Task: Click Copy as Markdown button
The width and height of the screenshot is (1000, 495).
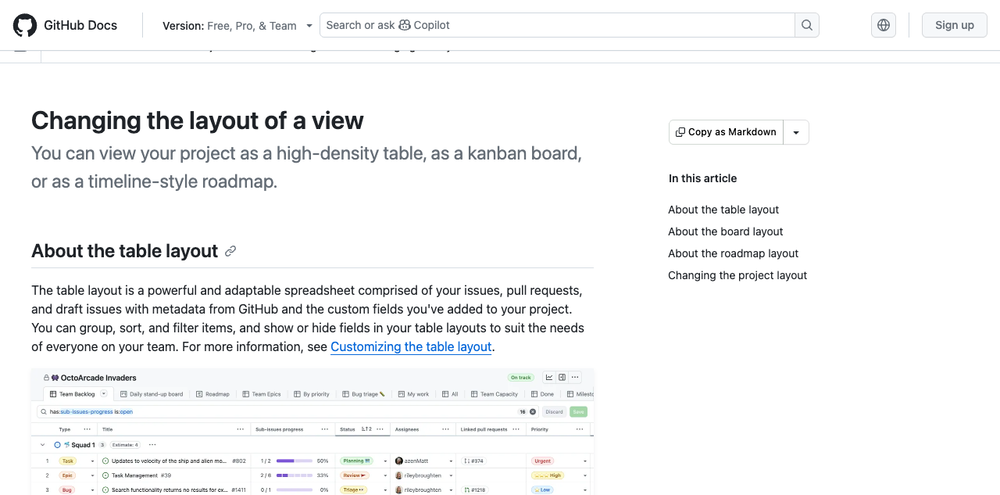Action: click(x=726, y=132)
